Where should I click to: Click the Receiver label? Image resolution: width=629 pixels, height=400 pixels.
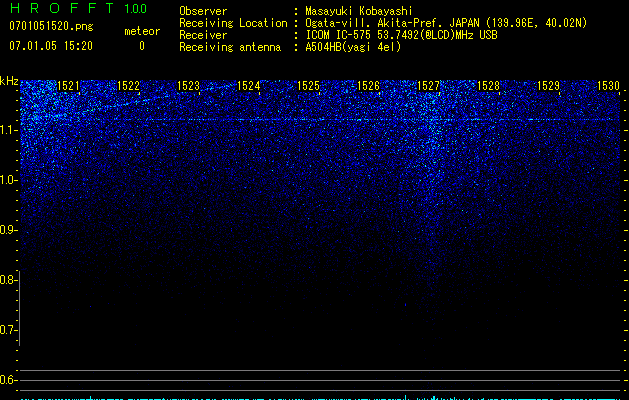(x=203, y=35)
